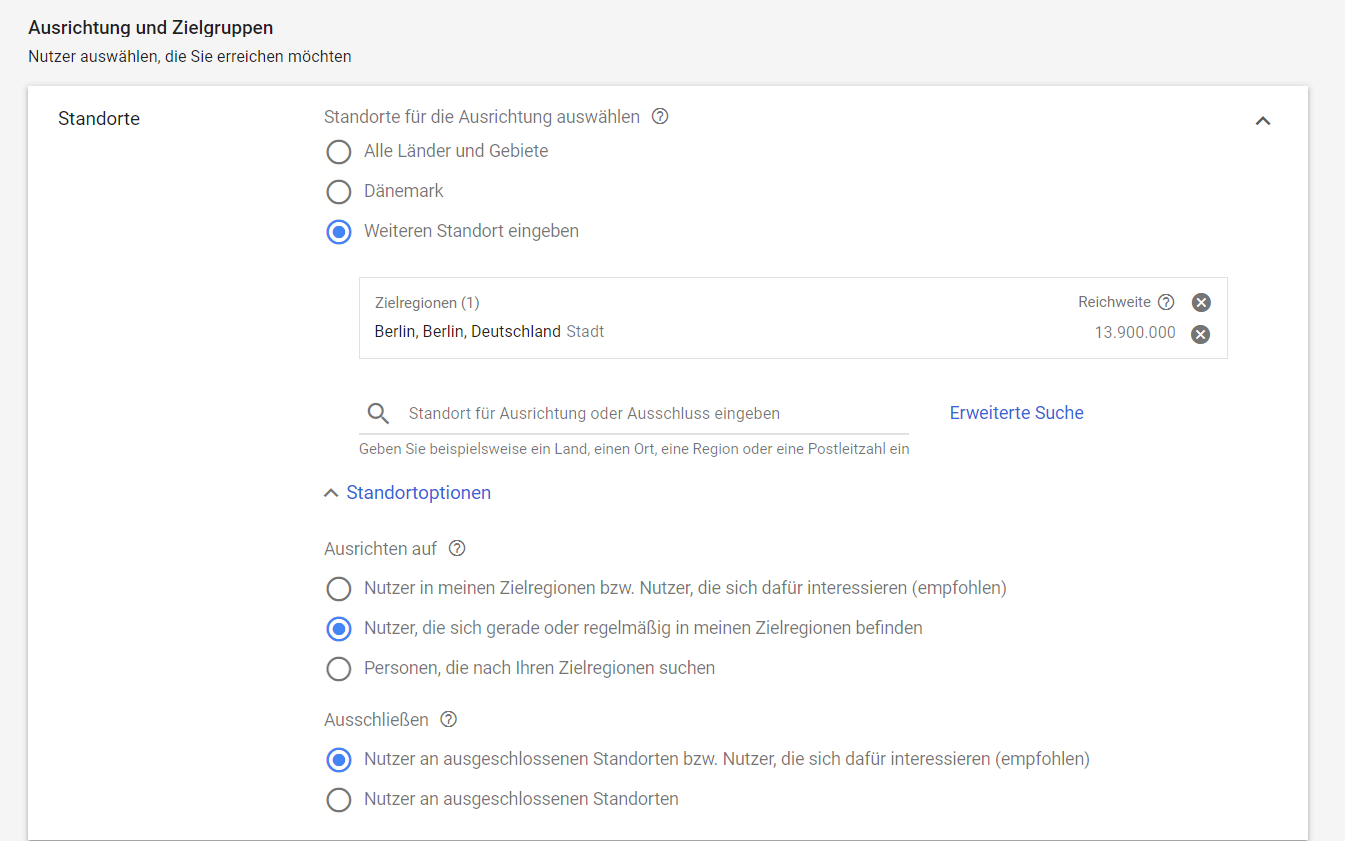Click Berlin, Berlin, Deutschland target region entry
This screenshot has height=841, width=1345.
tap(467, 332)
